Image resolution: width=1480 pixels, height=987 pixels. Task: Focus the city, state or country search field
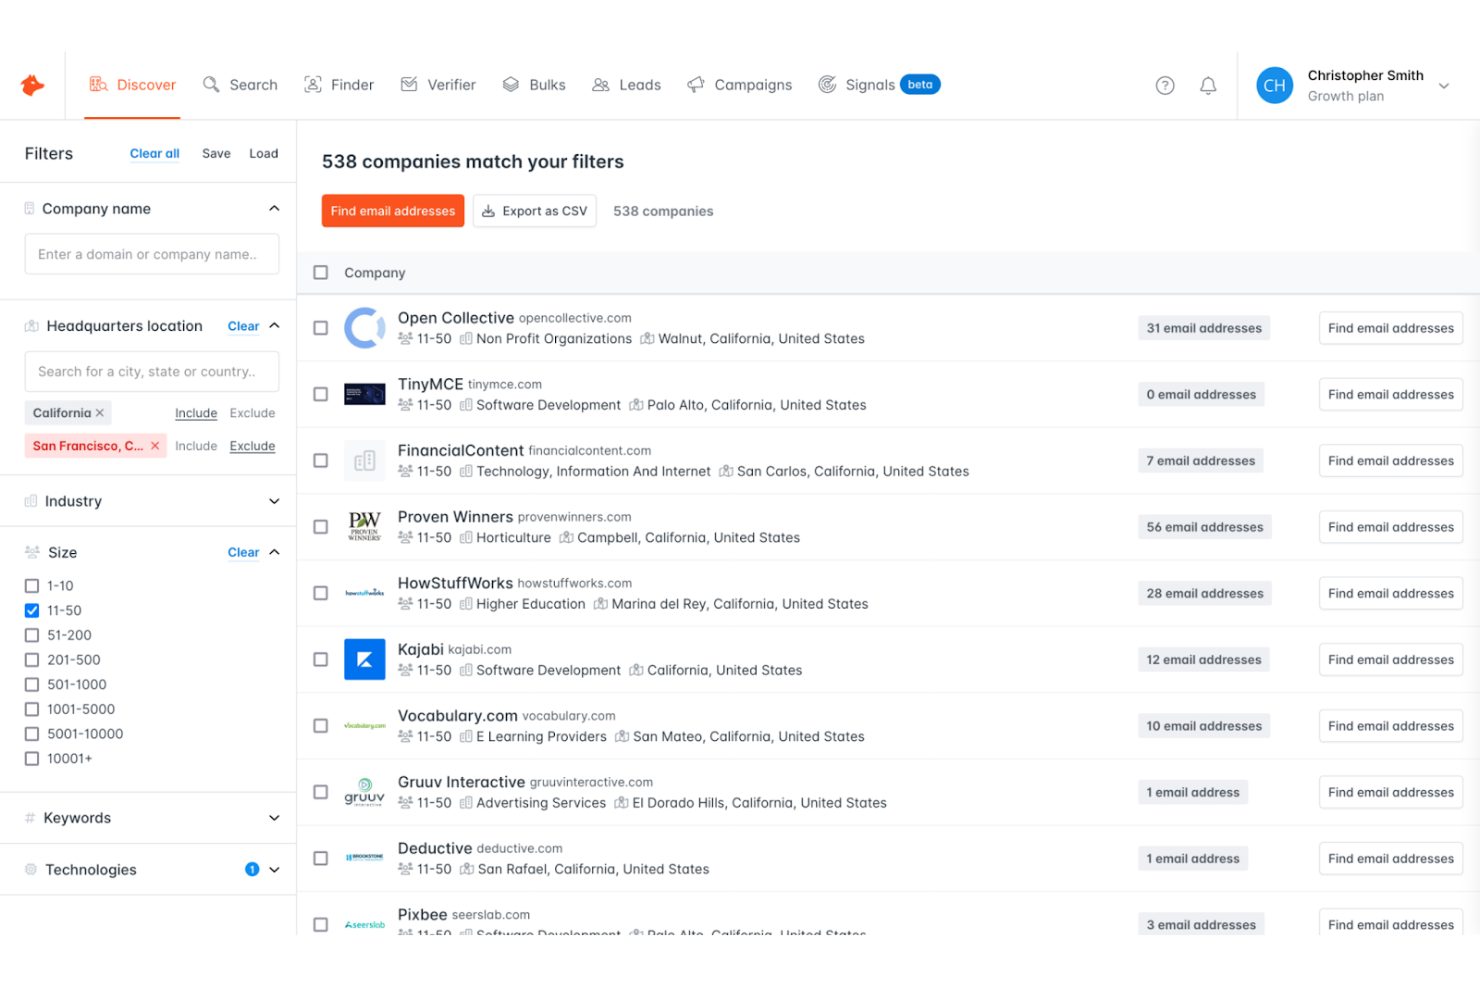click(152, 371)
